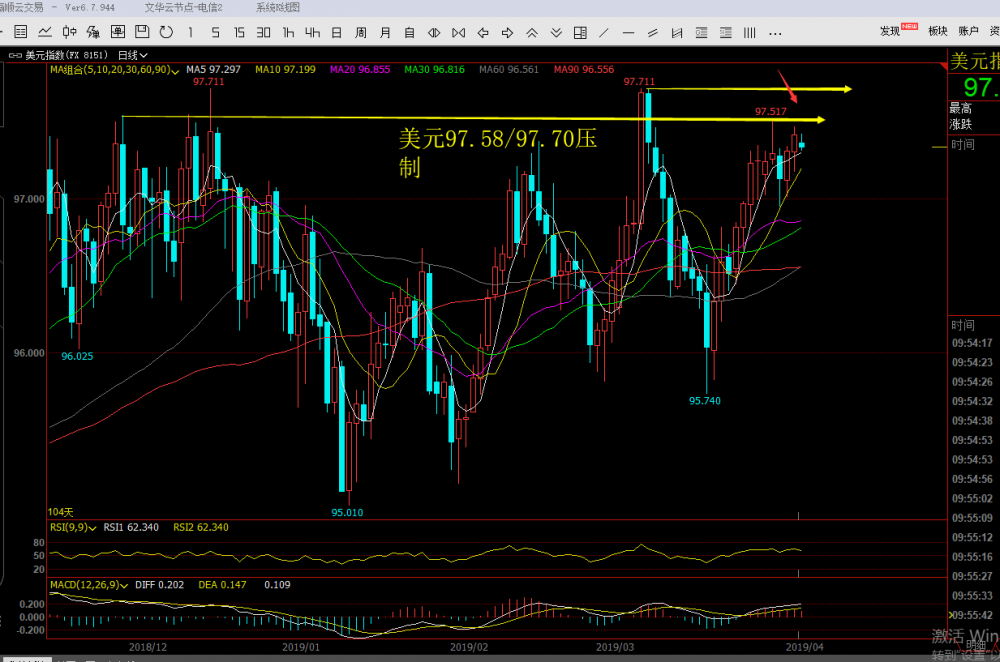Screen dimensions: 1000x662
Task: Click the MA60 96.561 value label
Action: point(509,70)
